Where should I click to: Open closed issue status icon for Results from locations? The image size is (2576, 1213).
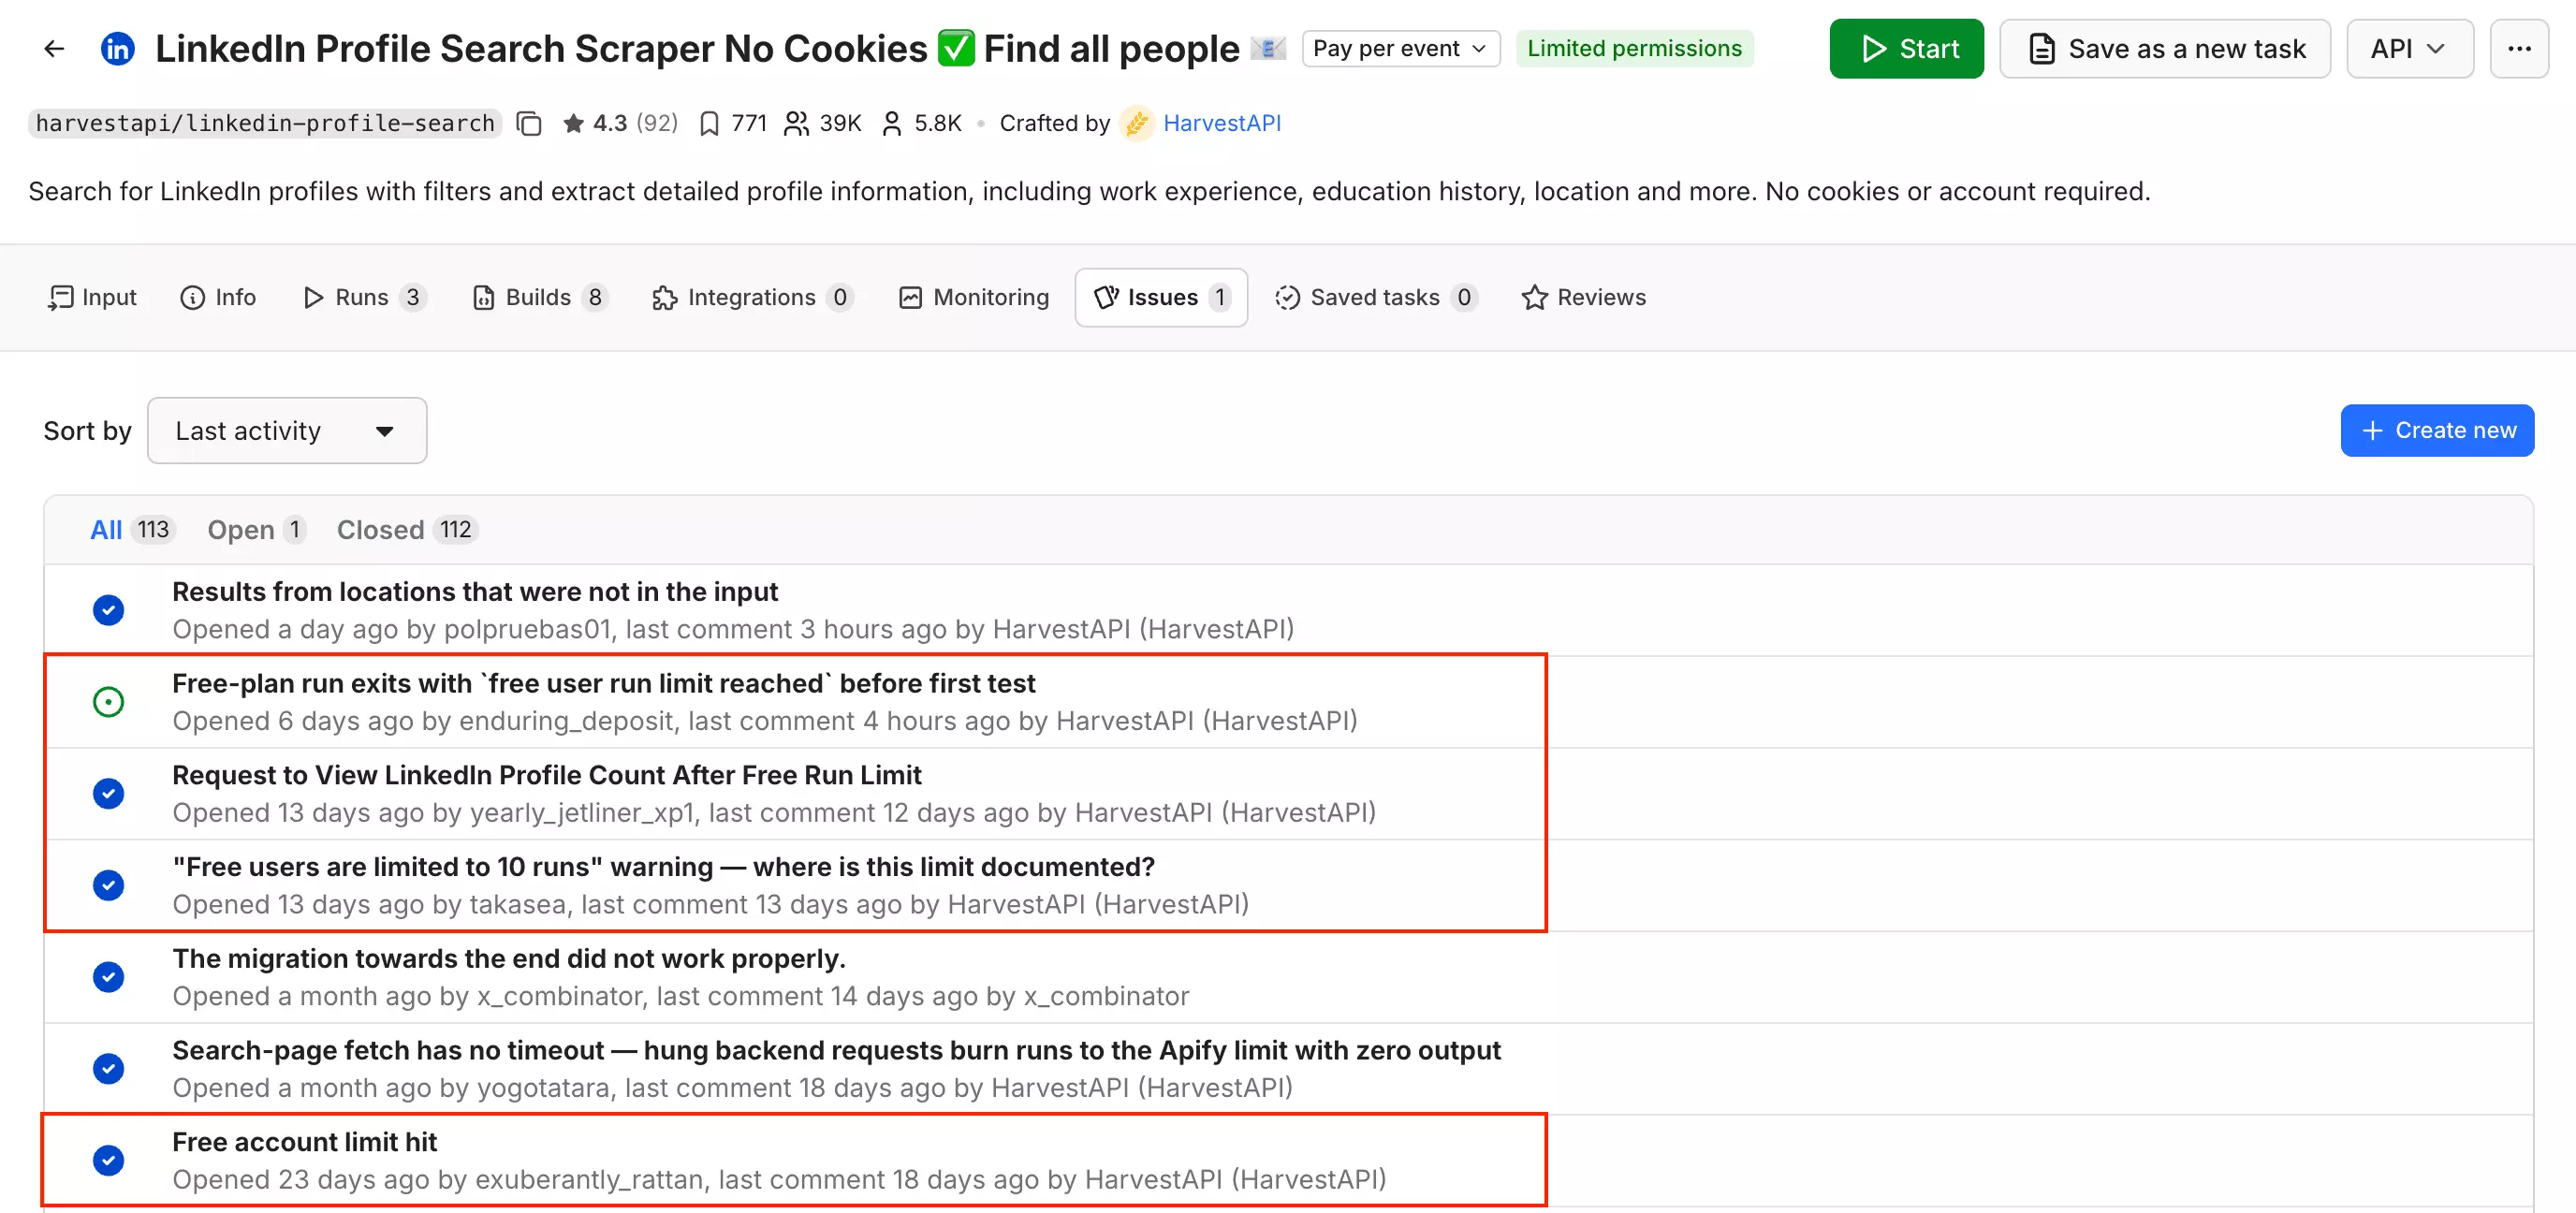click(x=108, y=610)
